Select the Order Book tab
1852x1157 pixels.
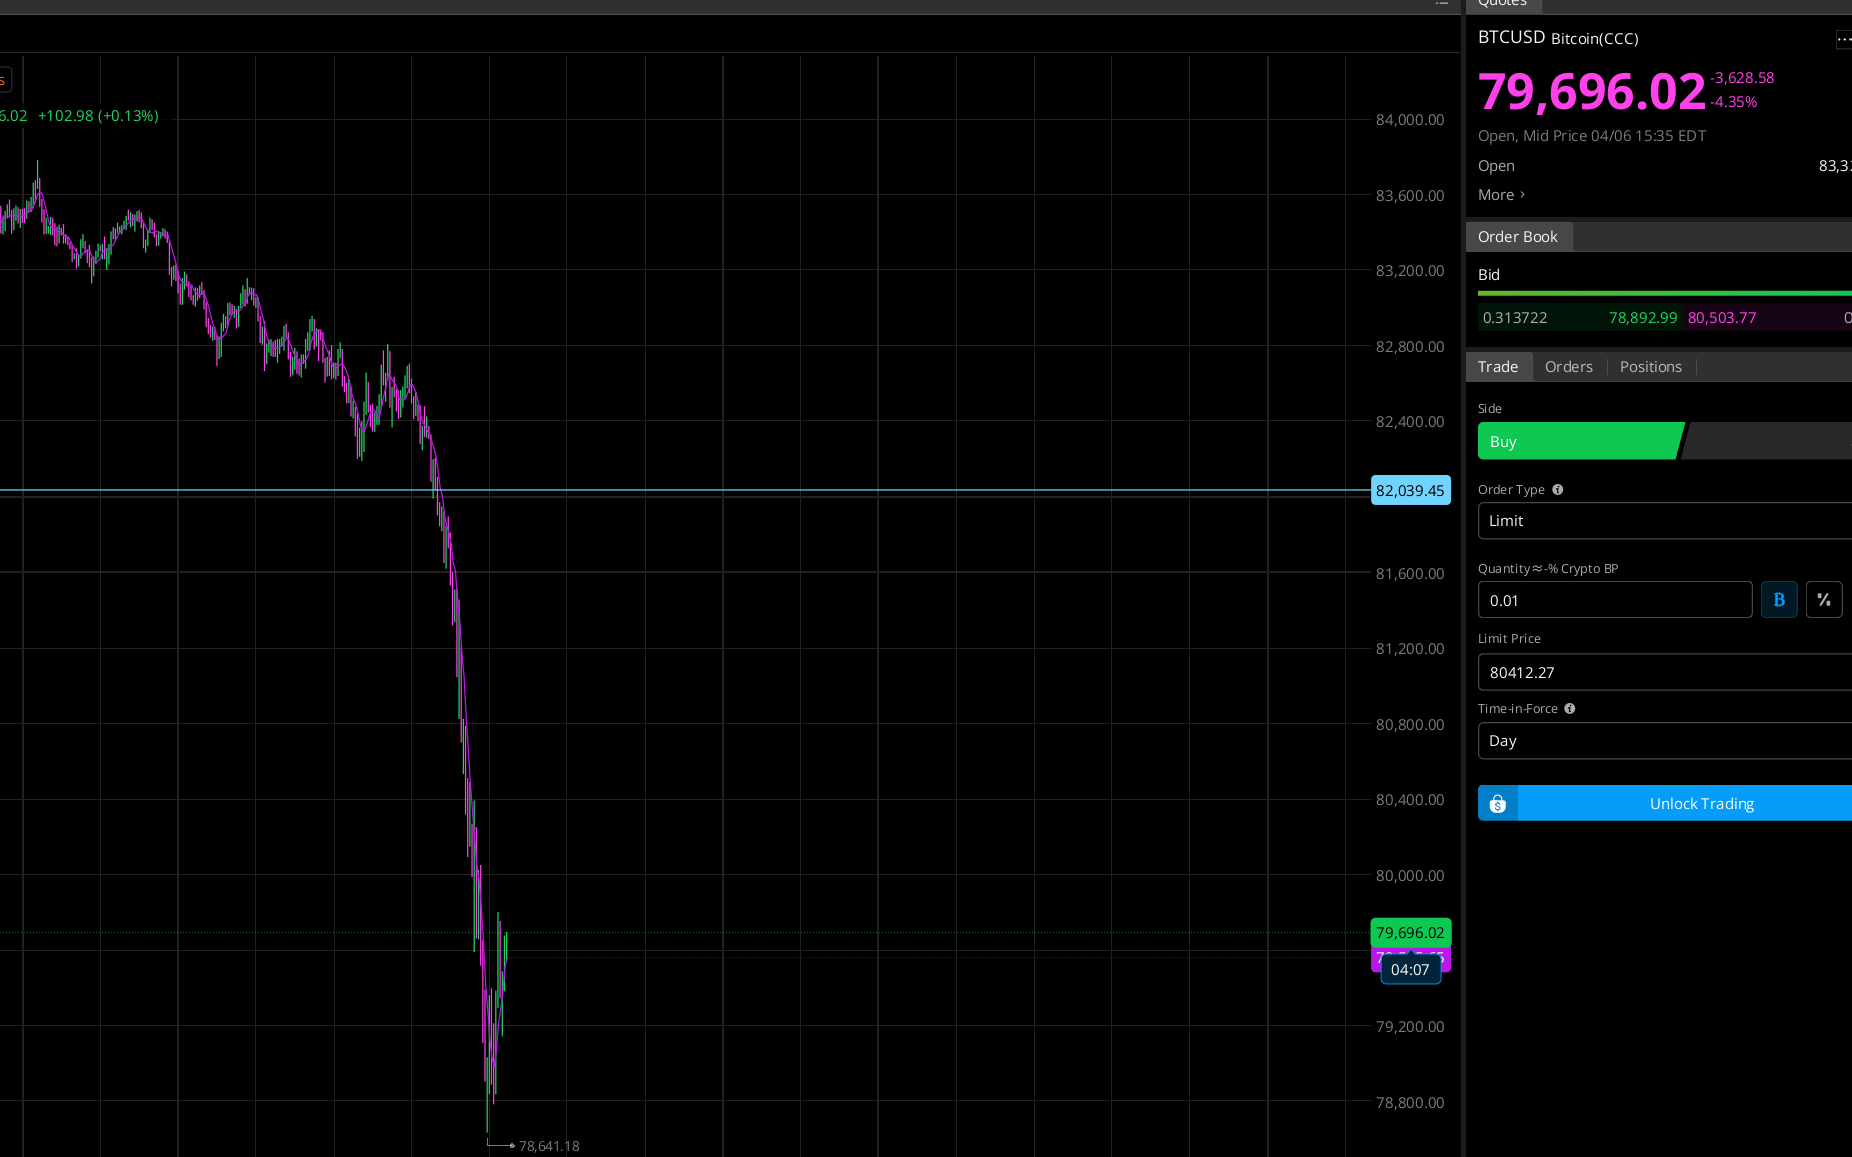point(1518,237)
